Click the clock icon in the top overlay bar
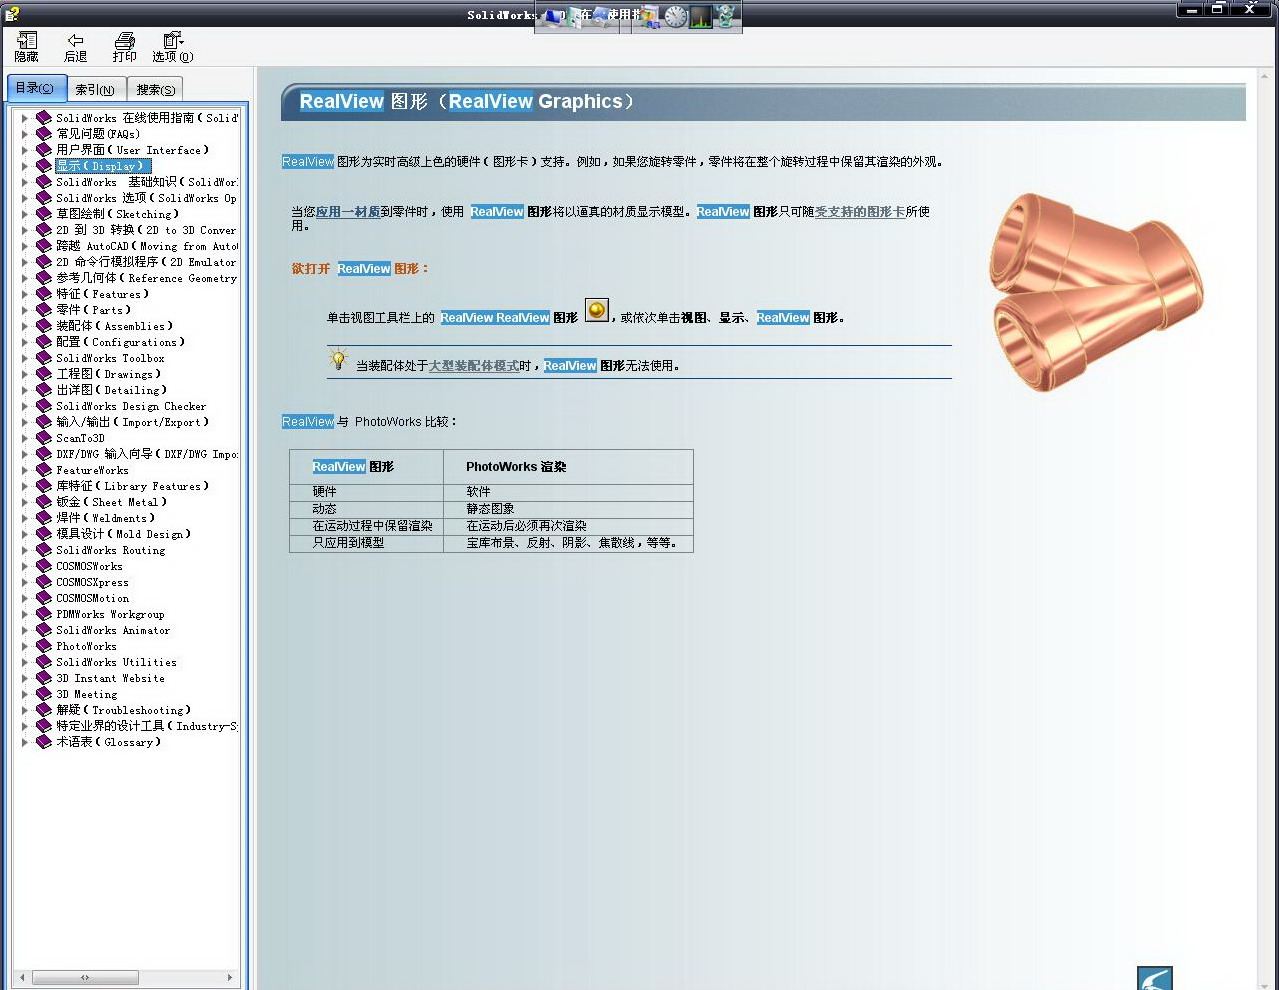 [x=676, y=16]
